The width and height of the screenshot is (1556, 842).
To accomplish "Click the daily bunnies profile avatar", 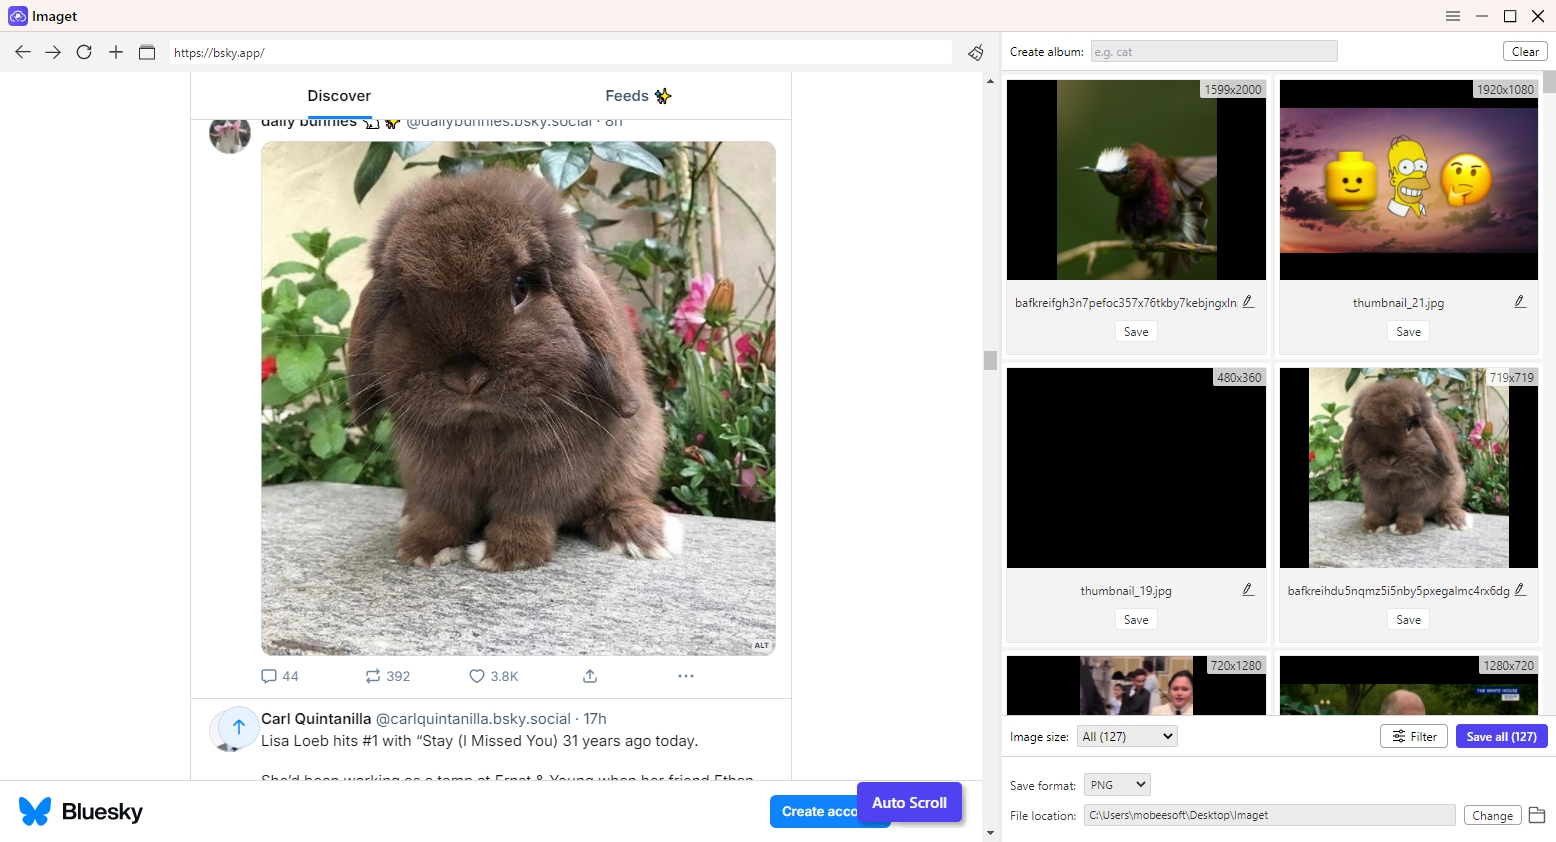I will (229, 136).
